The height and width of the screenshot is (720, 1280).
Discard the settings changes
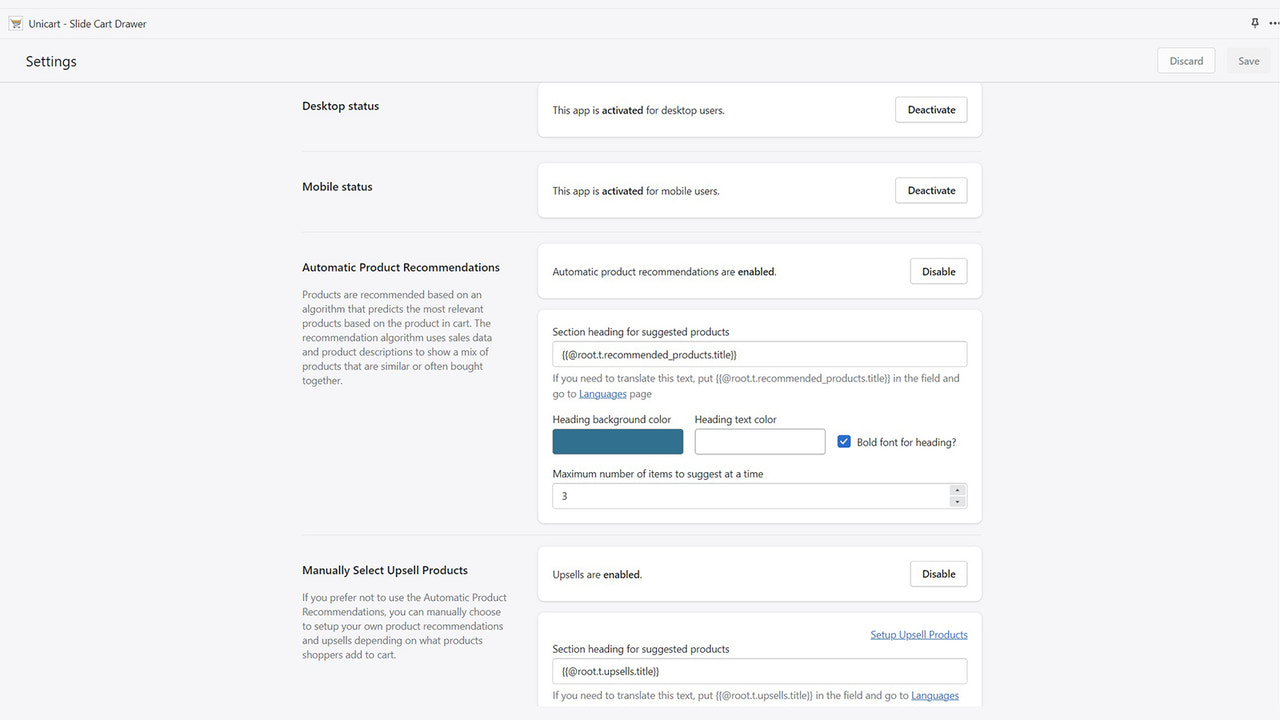[1185, 60]
